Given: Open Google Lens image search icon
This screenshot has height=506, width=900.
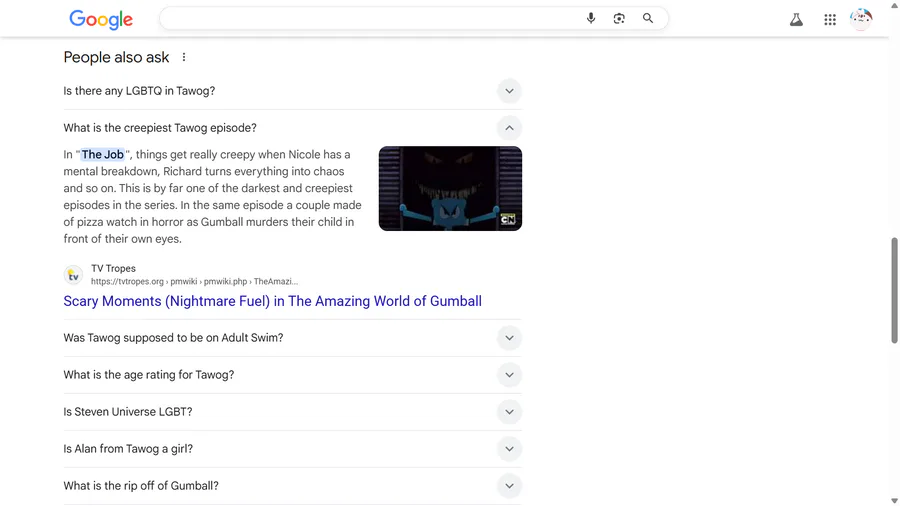Looking at the screenshot, I should [619, 18].
